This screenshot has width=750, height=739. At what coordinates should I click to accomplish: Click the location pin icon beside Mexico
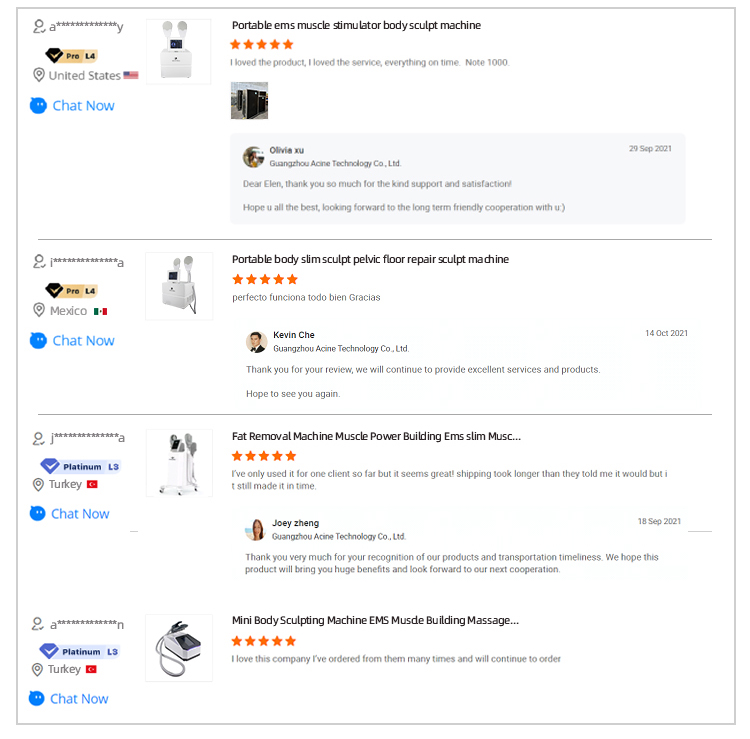[x=39, y=310]
